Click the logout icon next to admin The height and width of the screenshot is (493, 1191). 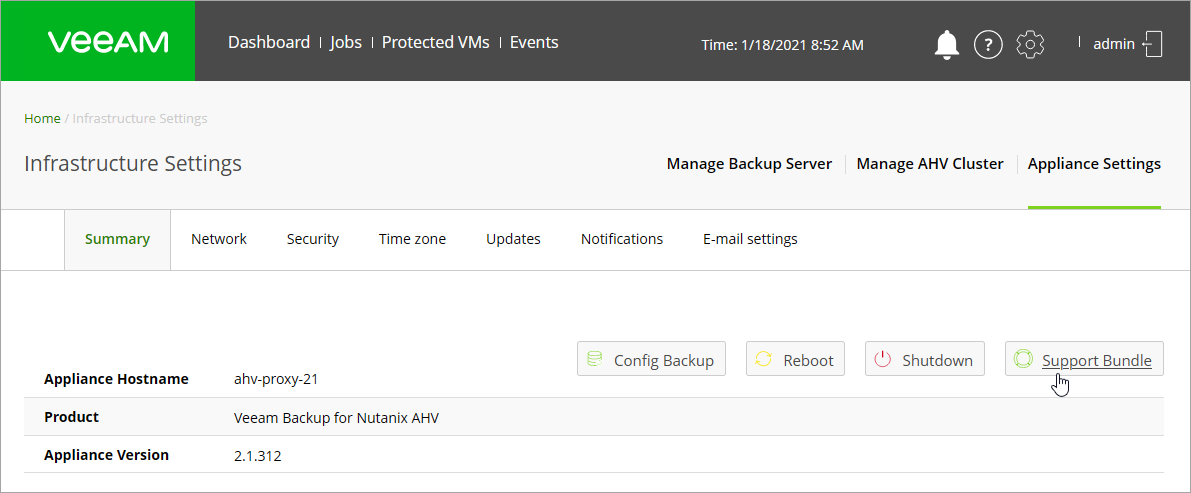pyautogui.click(x=1153, y=44)
